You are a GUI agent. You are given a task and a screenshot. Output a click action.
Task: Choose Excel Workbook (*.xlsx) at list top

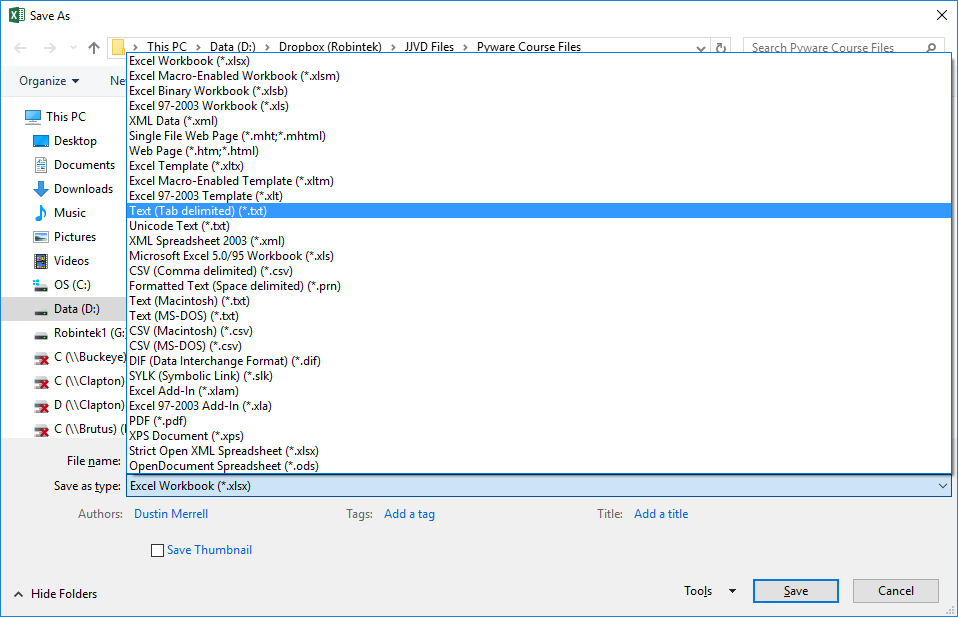(539, 61)
